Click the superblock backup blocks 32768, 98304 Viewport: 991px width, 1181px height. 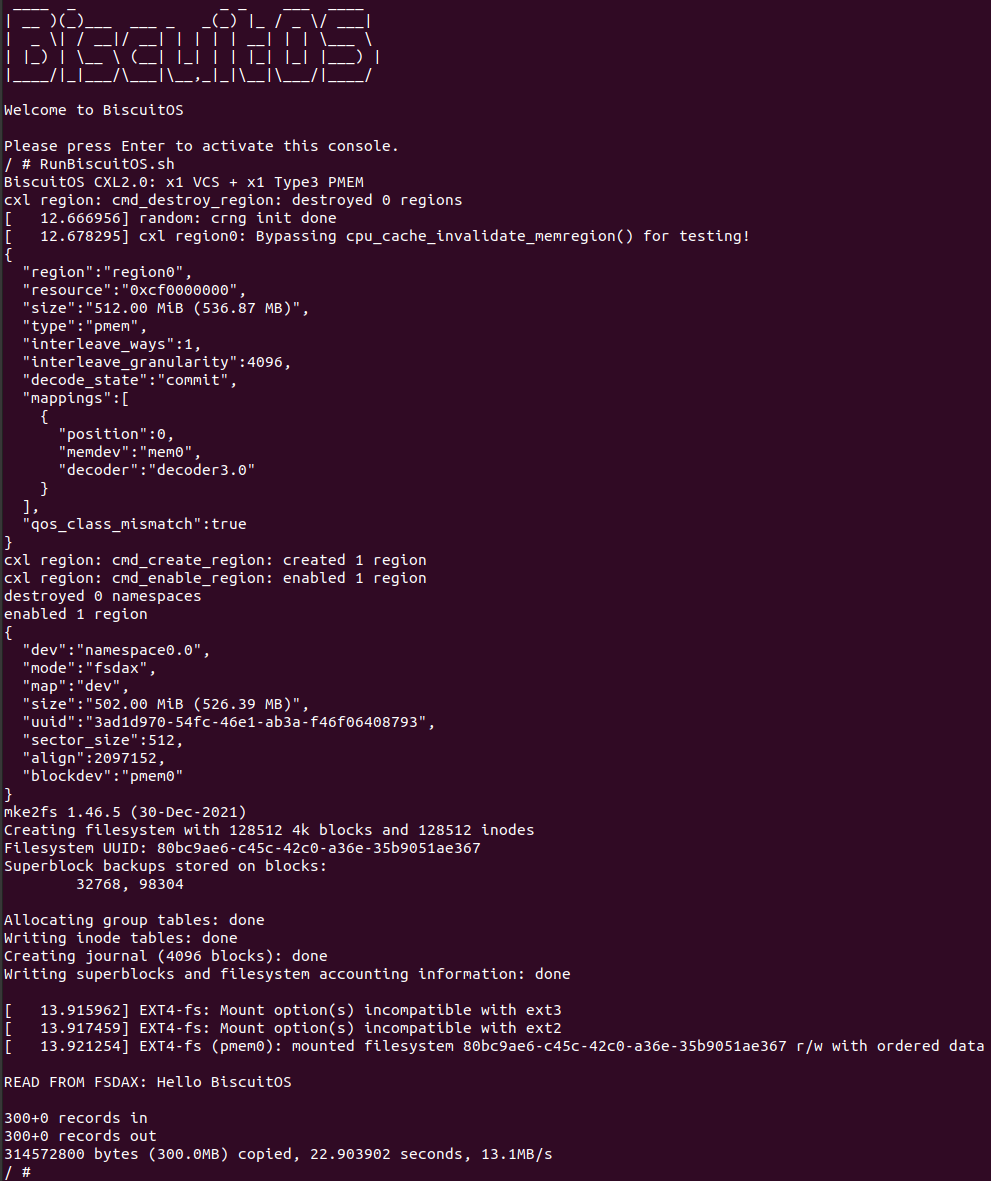click(130, 884)
